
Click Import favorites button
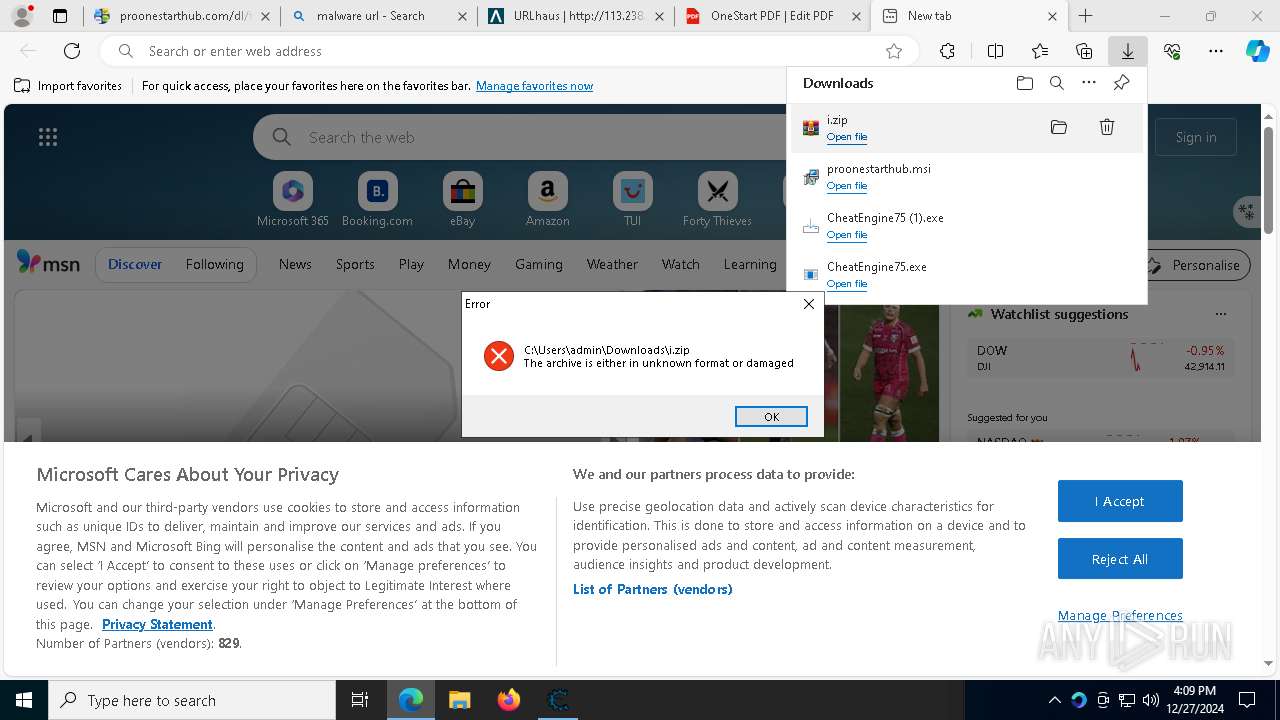point(68,86)
